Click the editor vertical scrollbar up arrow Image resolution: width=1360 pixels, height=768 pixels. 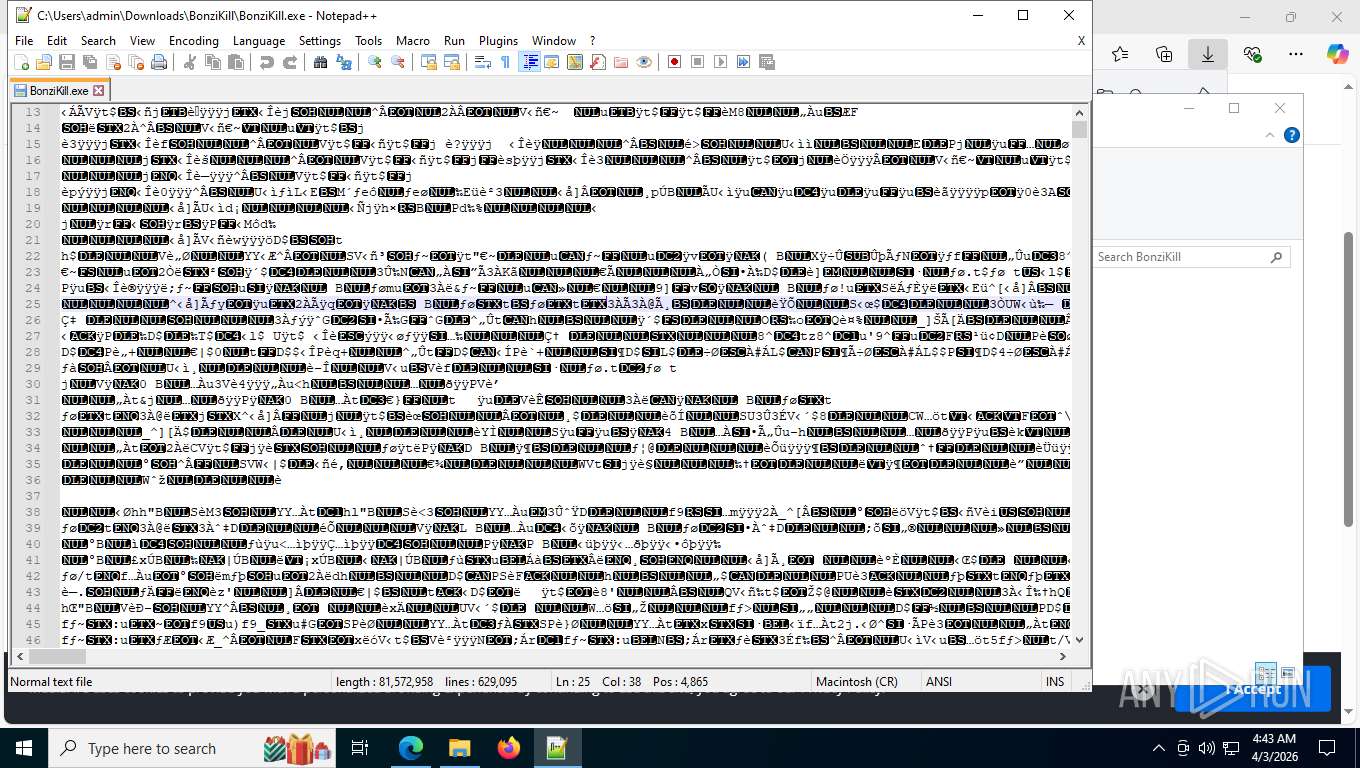pyautogui.click(x=1079, y=112)
